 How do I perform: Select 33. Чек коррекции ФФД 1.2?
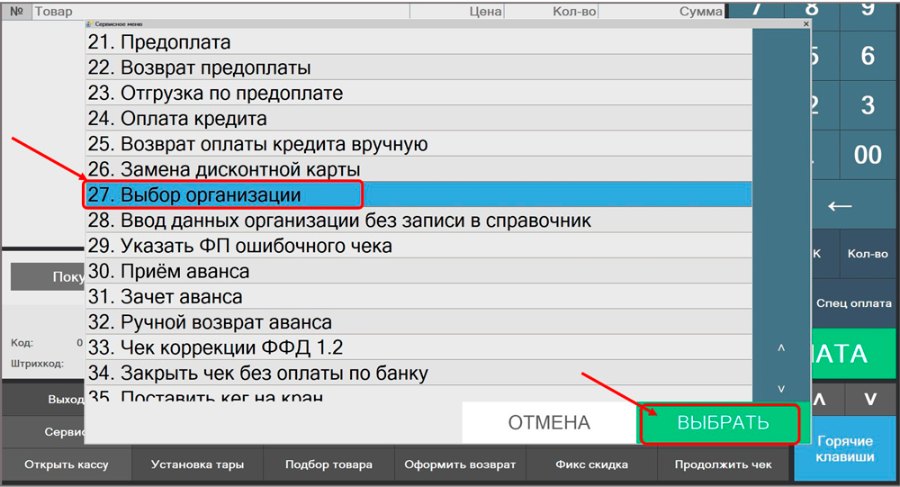pyautogui.click(x=418, y=347)
